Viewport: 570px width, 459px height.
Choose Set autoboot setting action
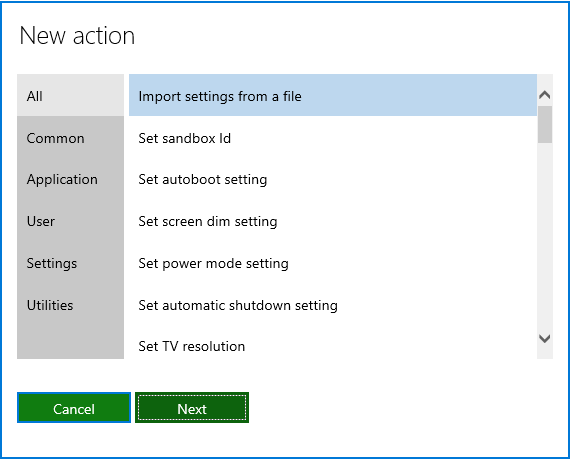(x=333, y=179)
